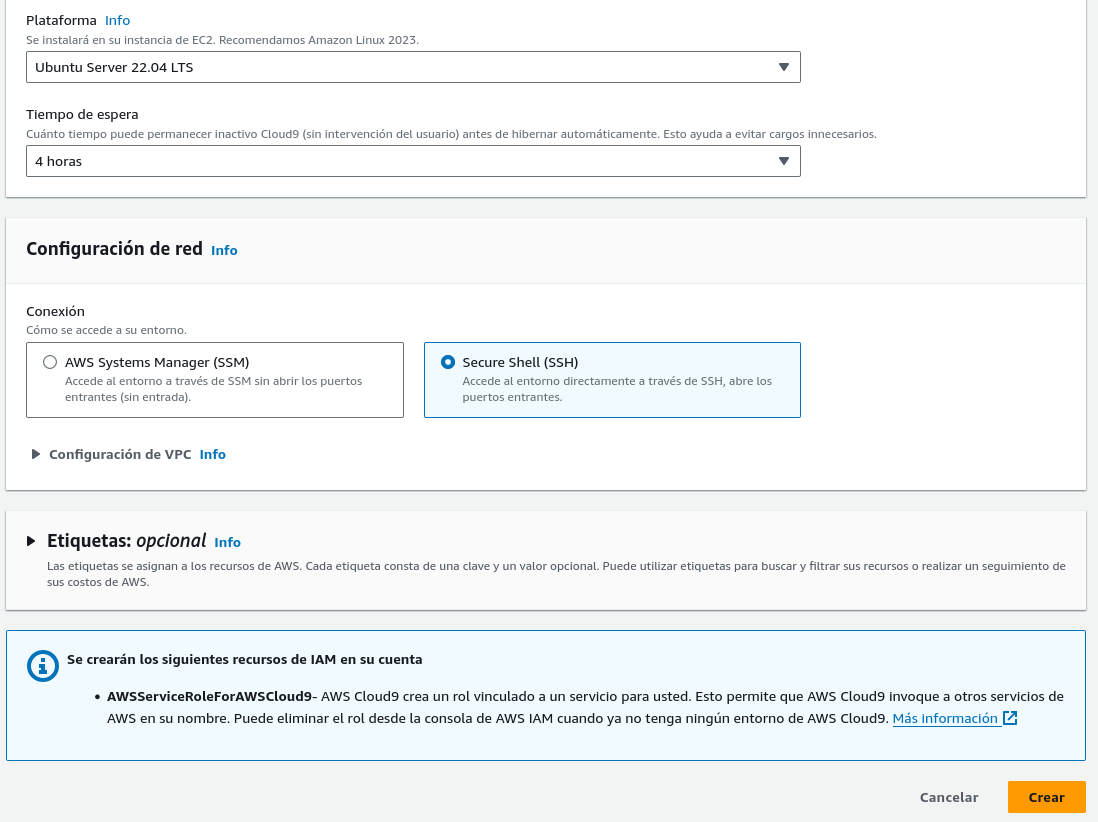Click Info link beside Configuración de red
Screen dimensions: 1098x822
click(x=224, y=250)
